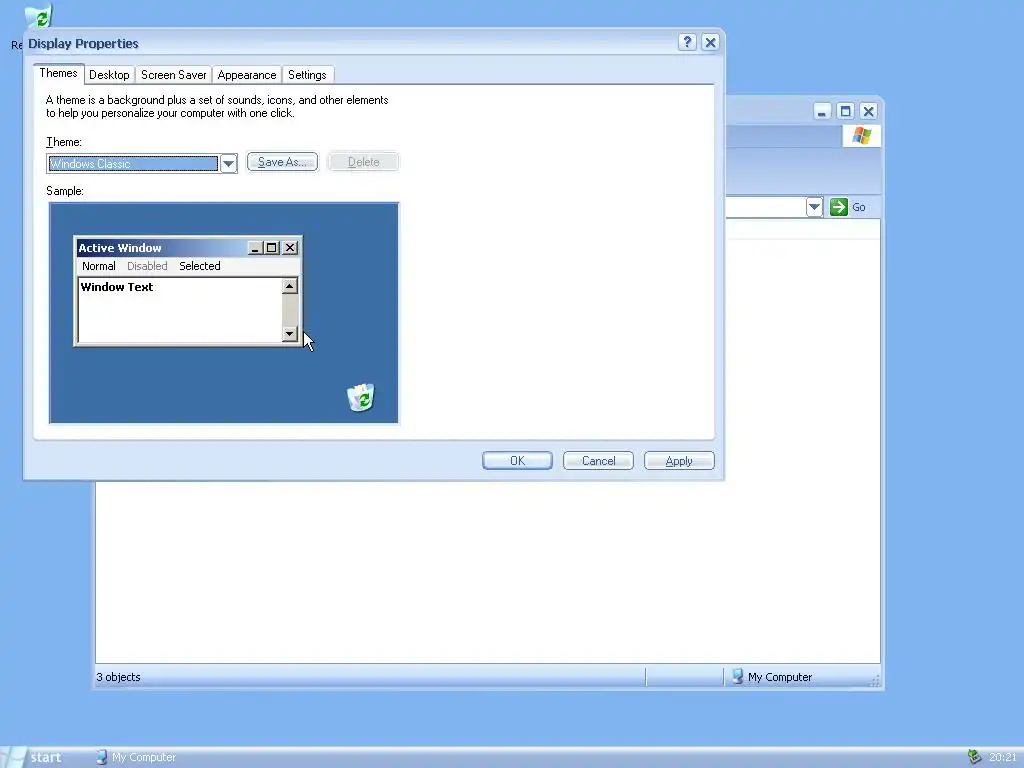
Task: Click Window Text in the sample
Action: pyautogui.click(x=117, y=287)
